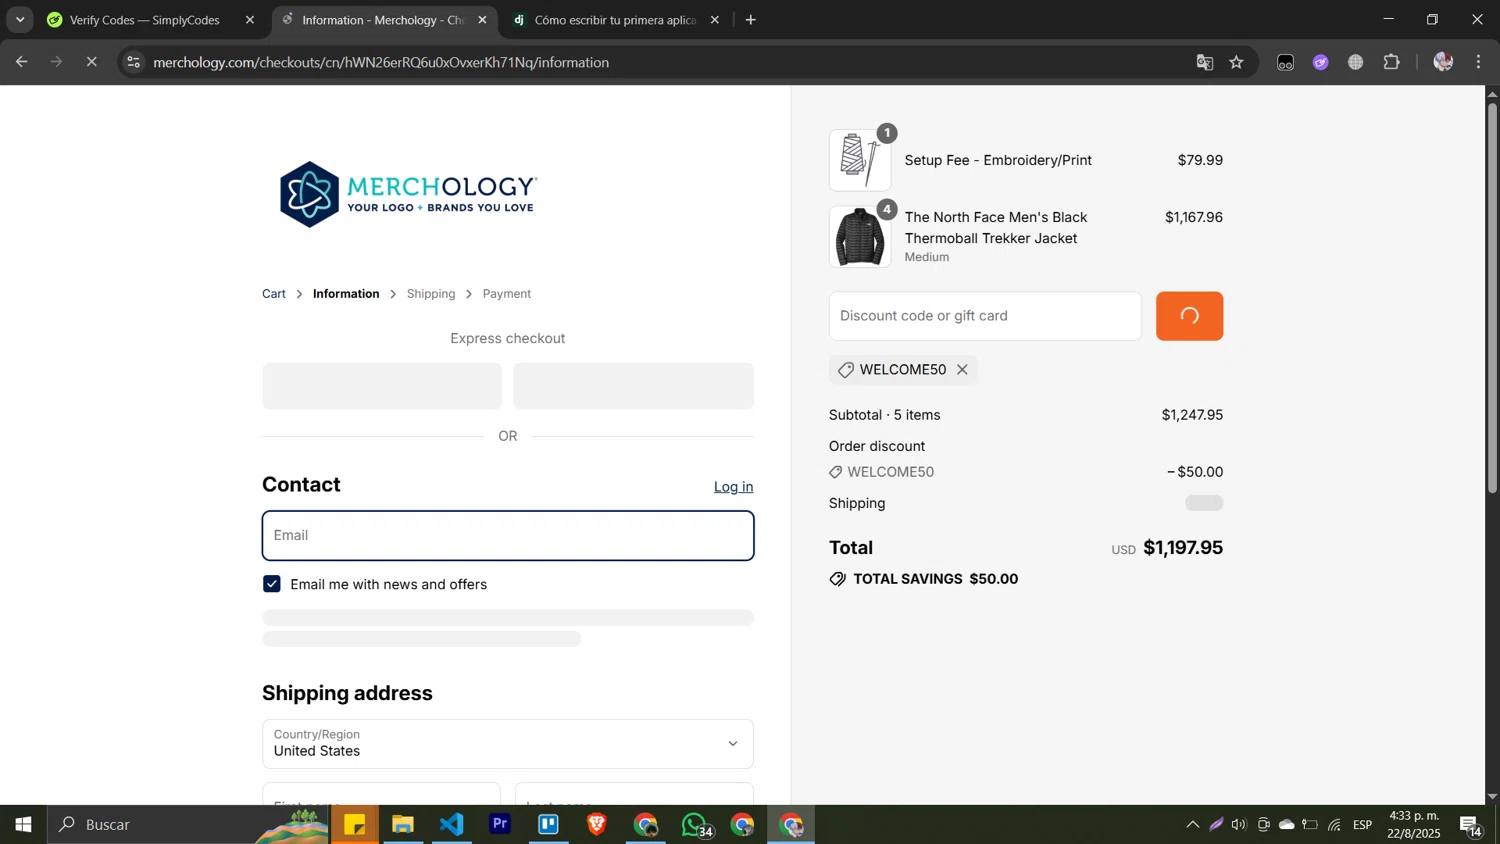1500x844 pixels.
Task: Click the page vertical scrollbar
Action: pos(1492,300)
